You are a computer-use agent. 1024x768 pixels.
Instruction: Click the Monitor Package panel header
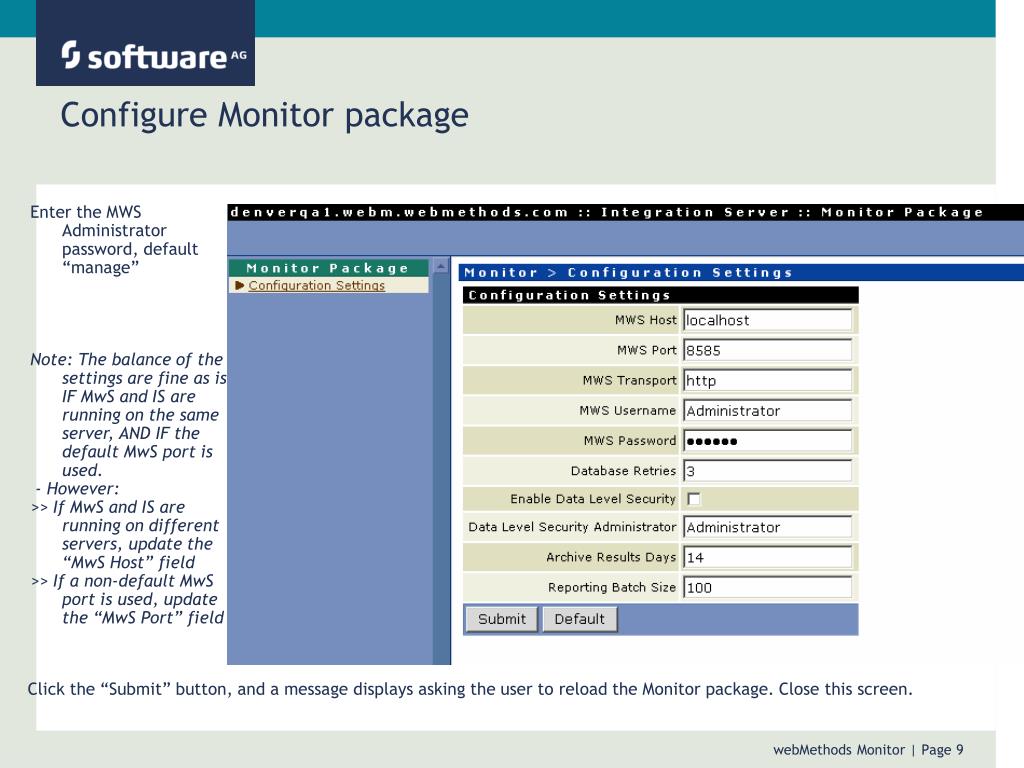pos(328,268)
